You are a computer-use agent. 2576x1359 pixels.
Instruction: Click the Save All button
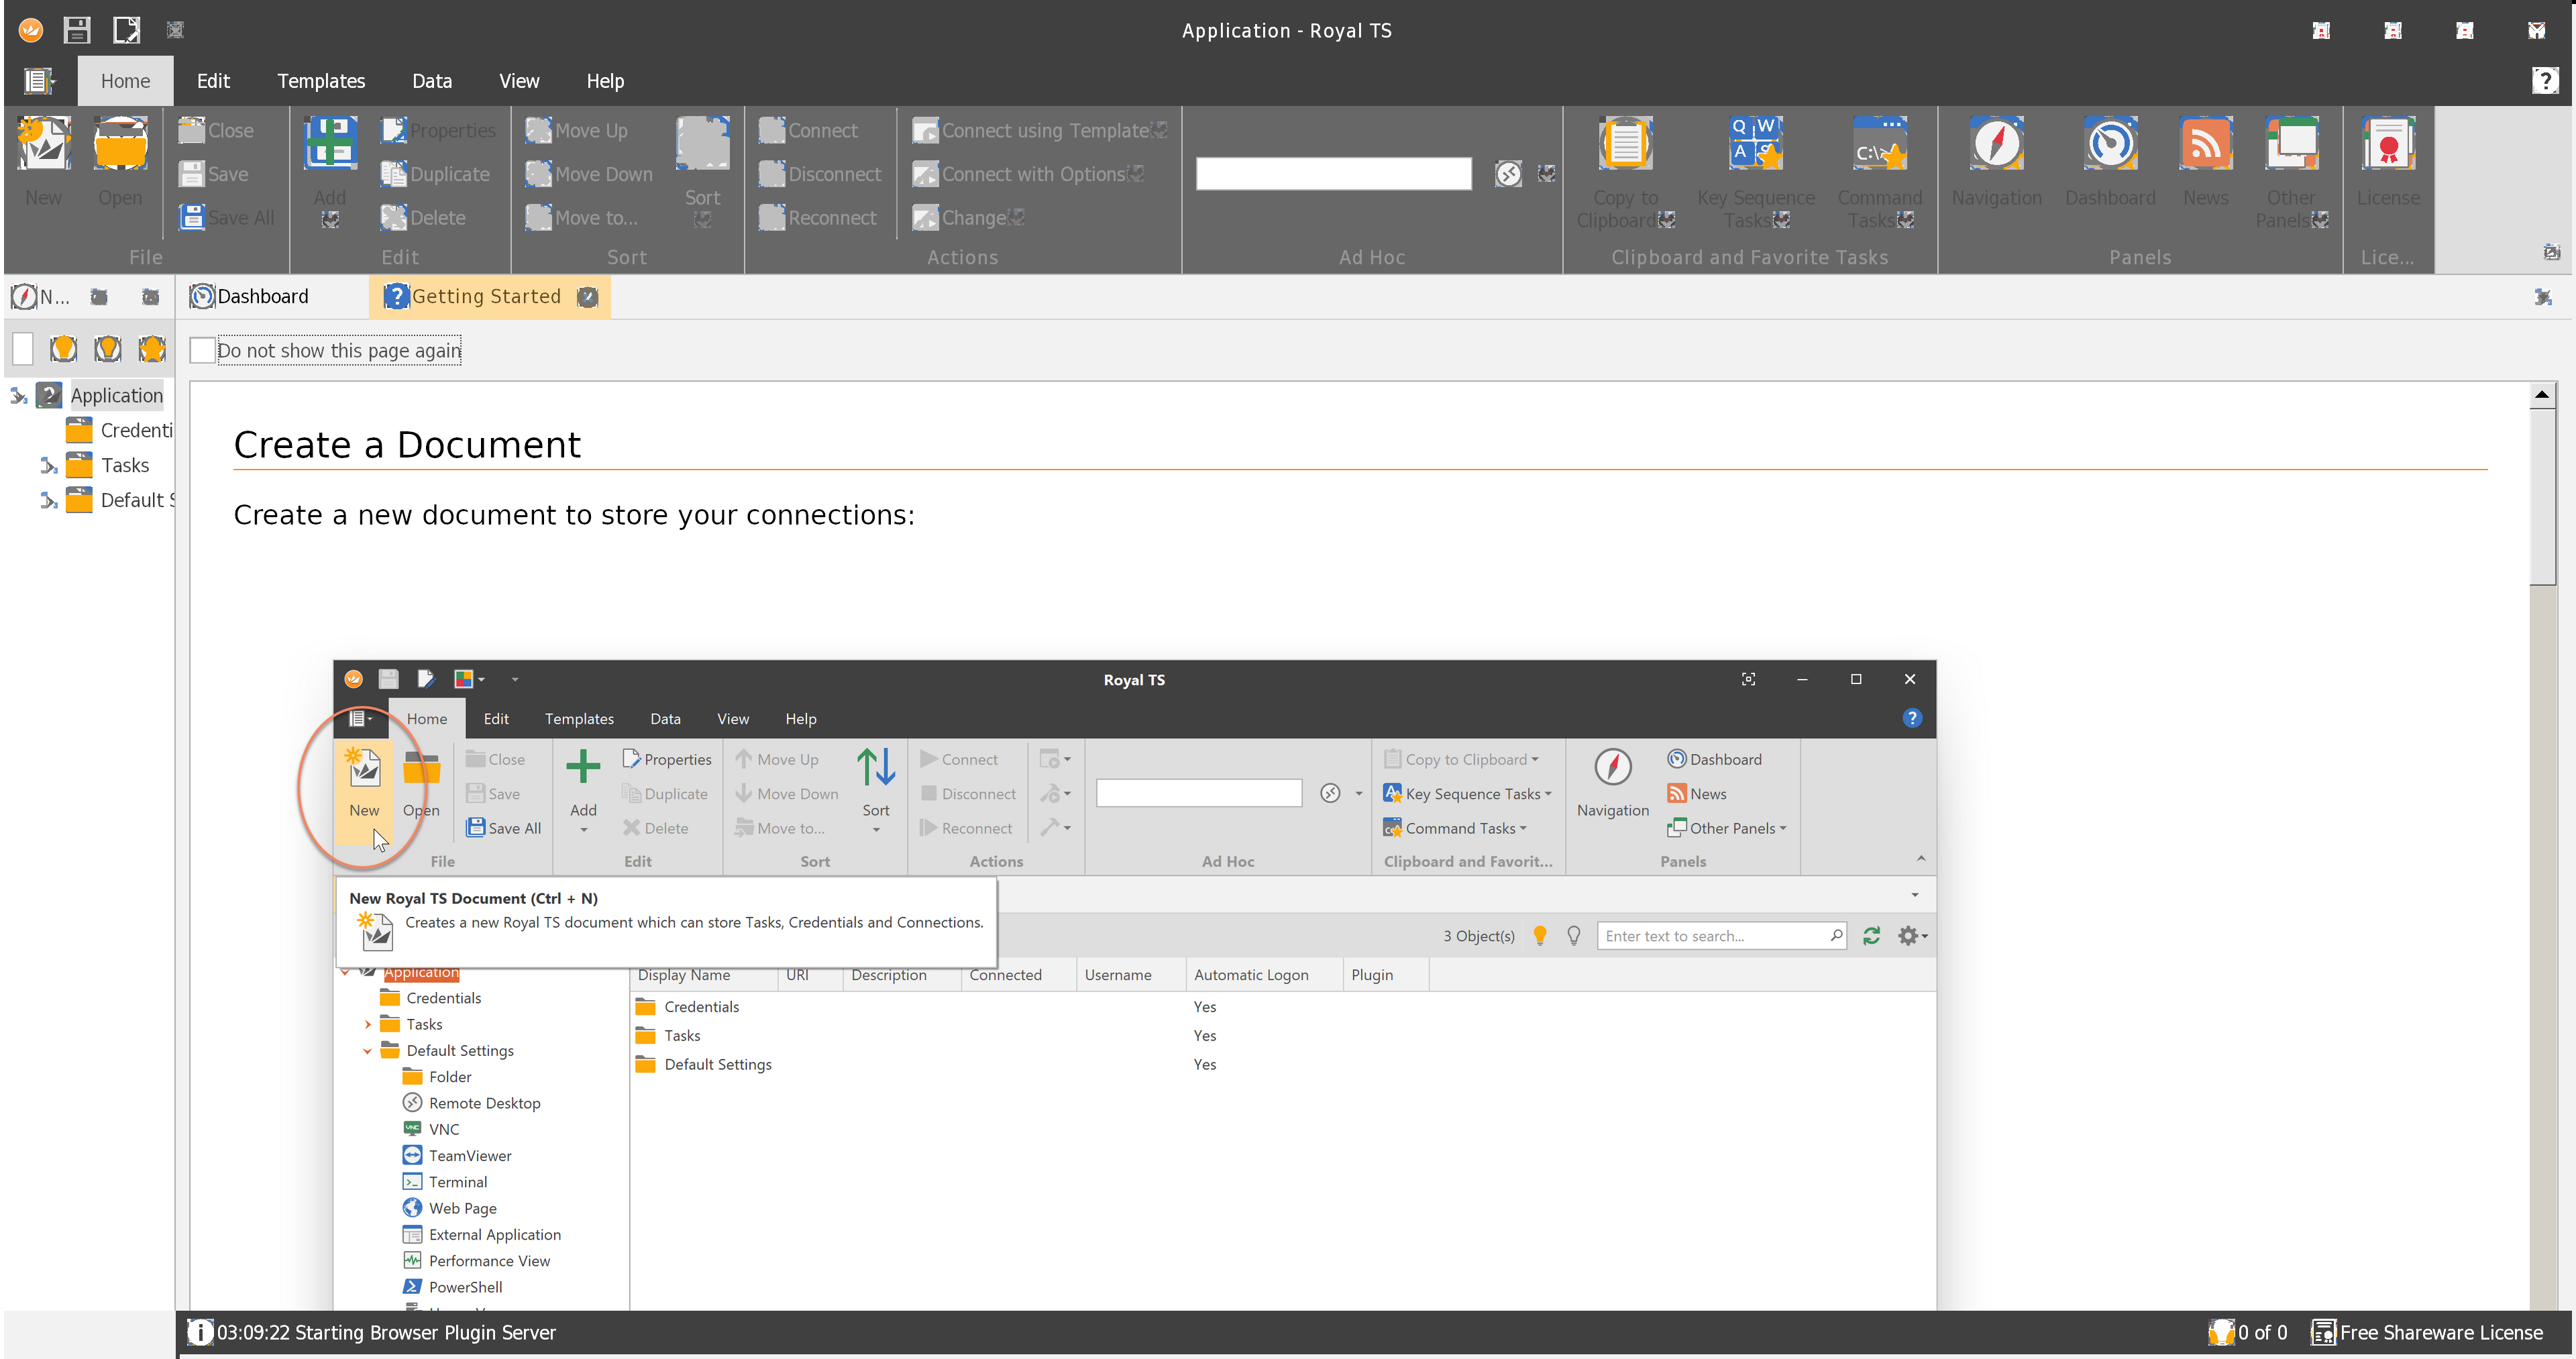point(227,218)
